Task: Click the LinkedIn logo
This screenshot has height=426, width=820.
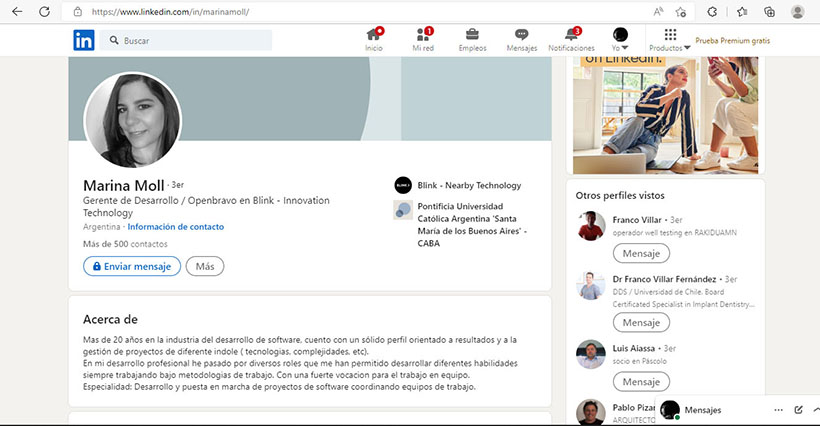Action: pos(84,40)
